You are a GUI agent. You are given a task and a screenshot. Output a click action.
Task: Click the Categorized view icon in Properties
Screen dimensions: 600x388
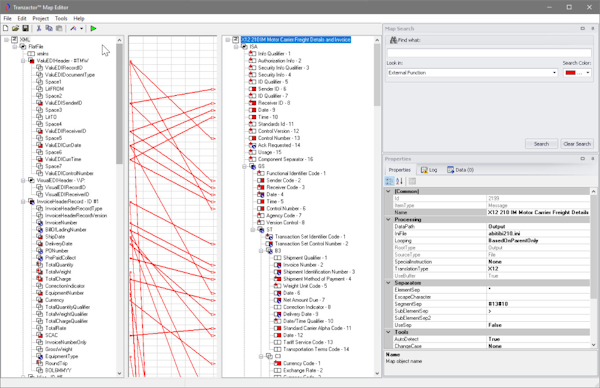pos(389,181)
